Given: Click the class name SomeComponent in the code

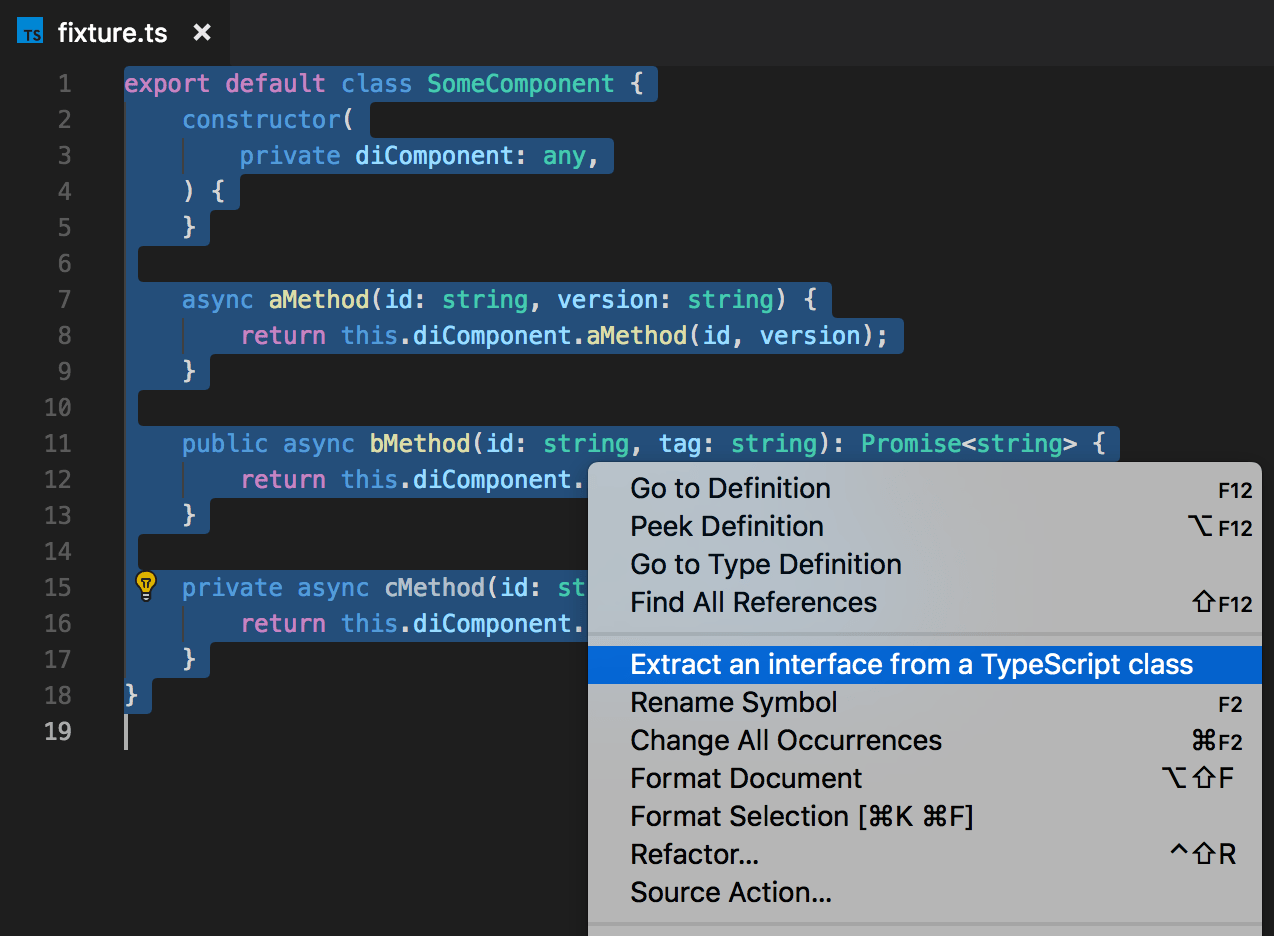Looking at the screenshot, I should tap(520, 84).
